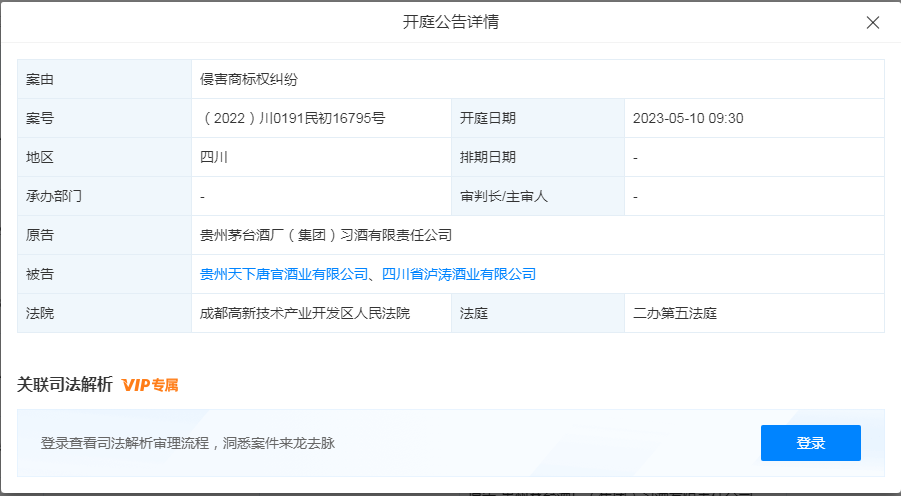Click the 法庭 label cell
901x496 pixels.
pyautogui.click(x=538, y=313)
